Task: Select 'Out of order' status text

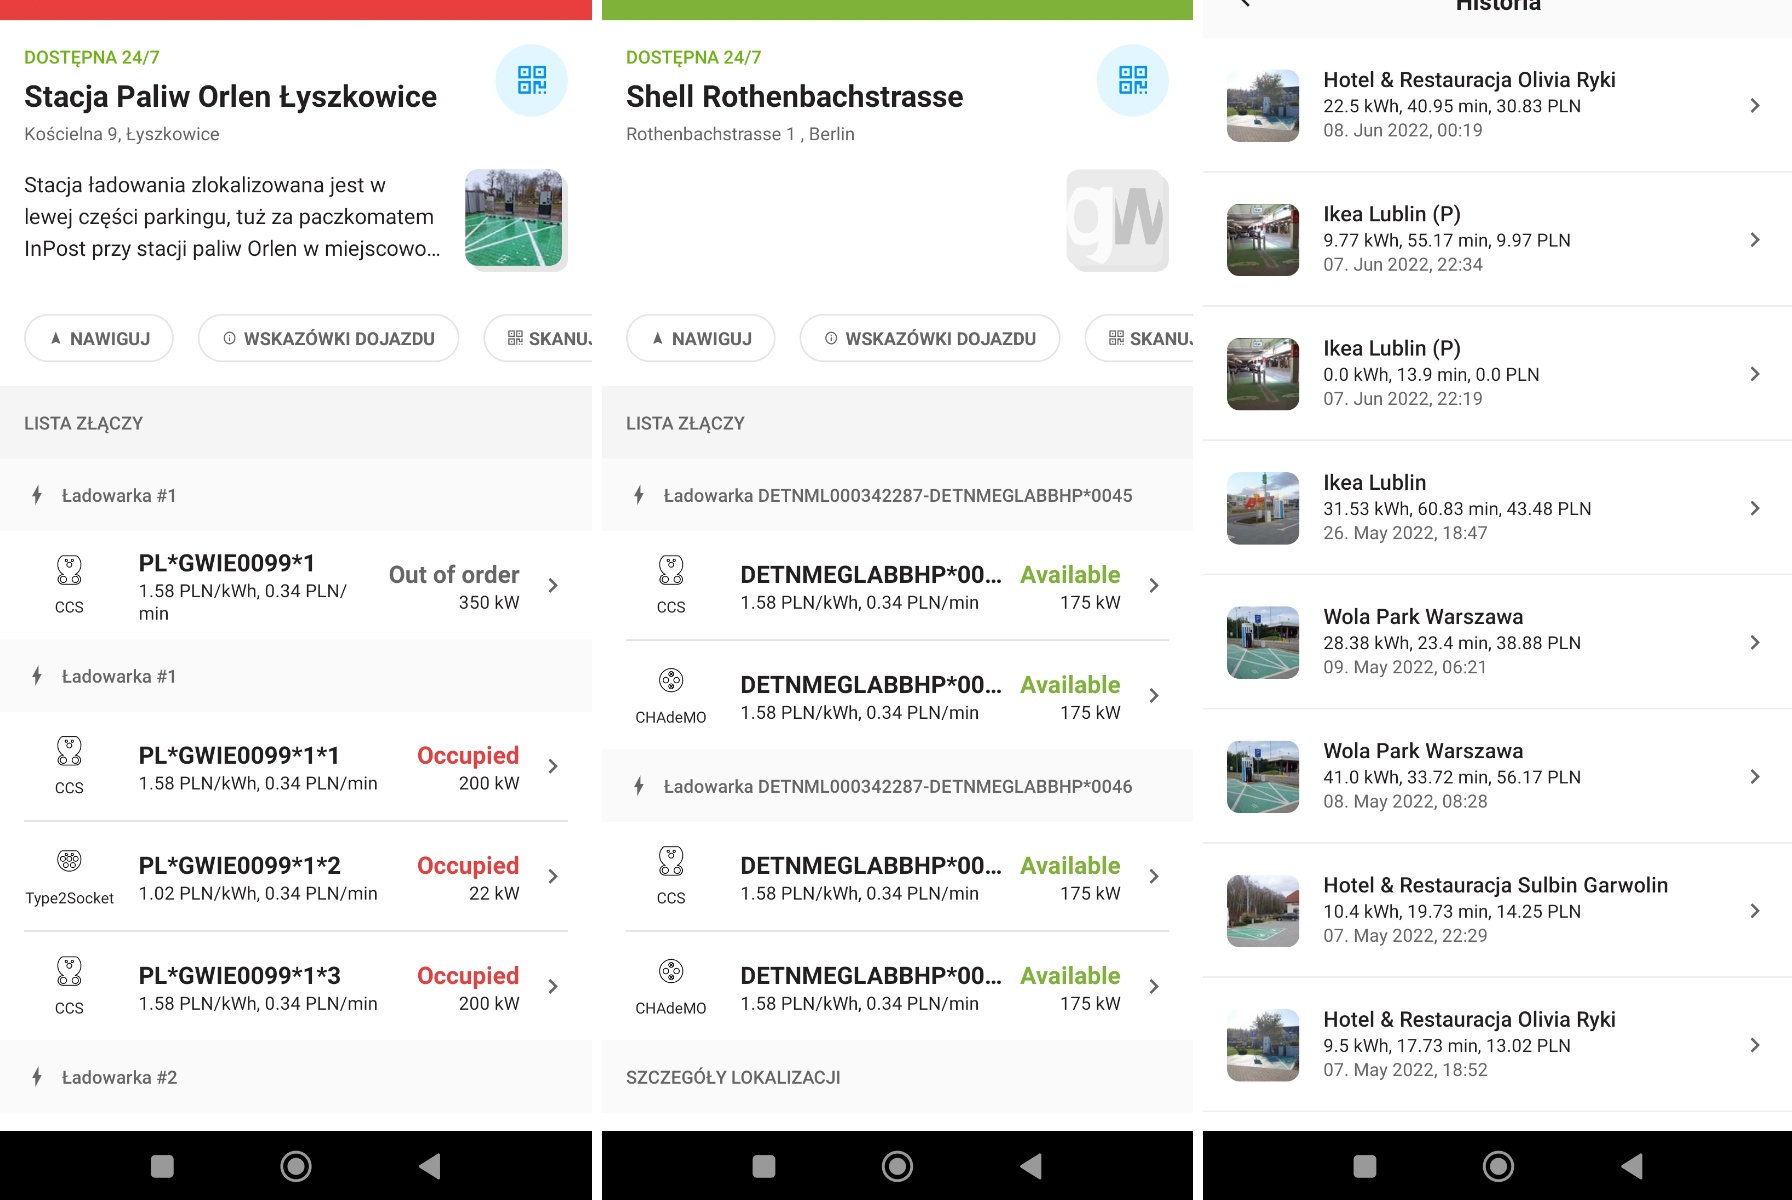Action: (454, 575)
